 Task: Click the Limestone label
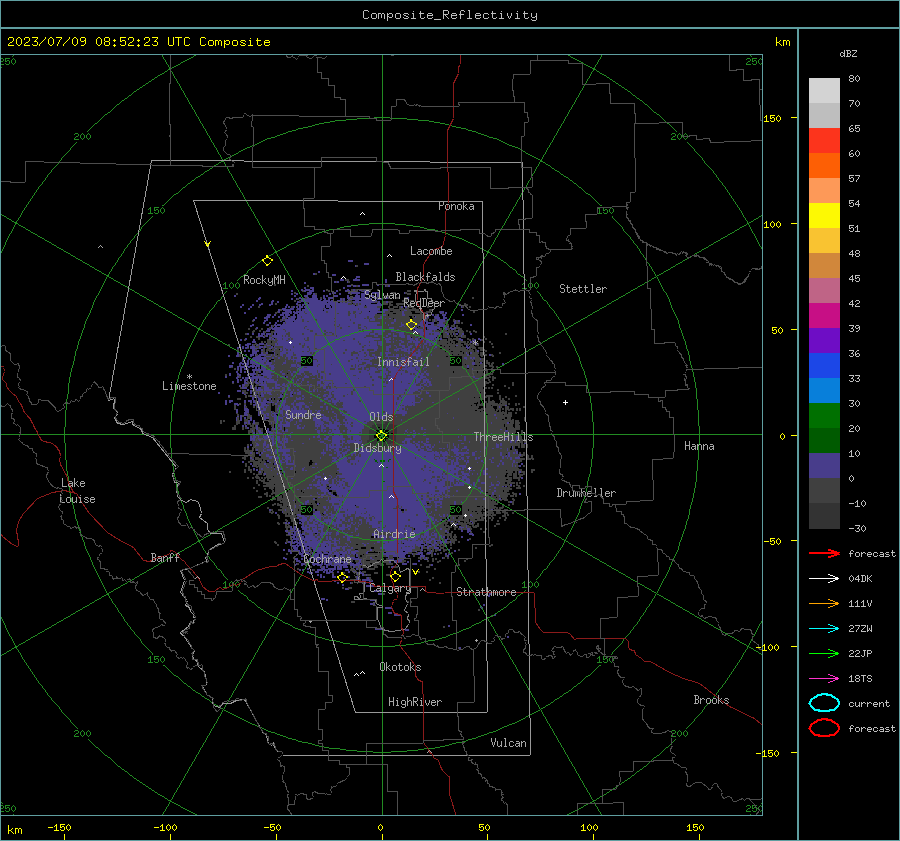[189, 386]
